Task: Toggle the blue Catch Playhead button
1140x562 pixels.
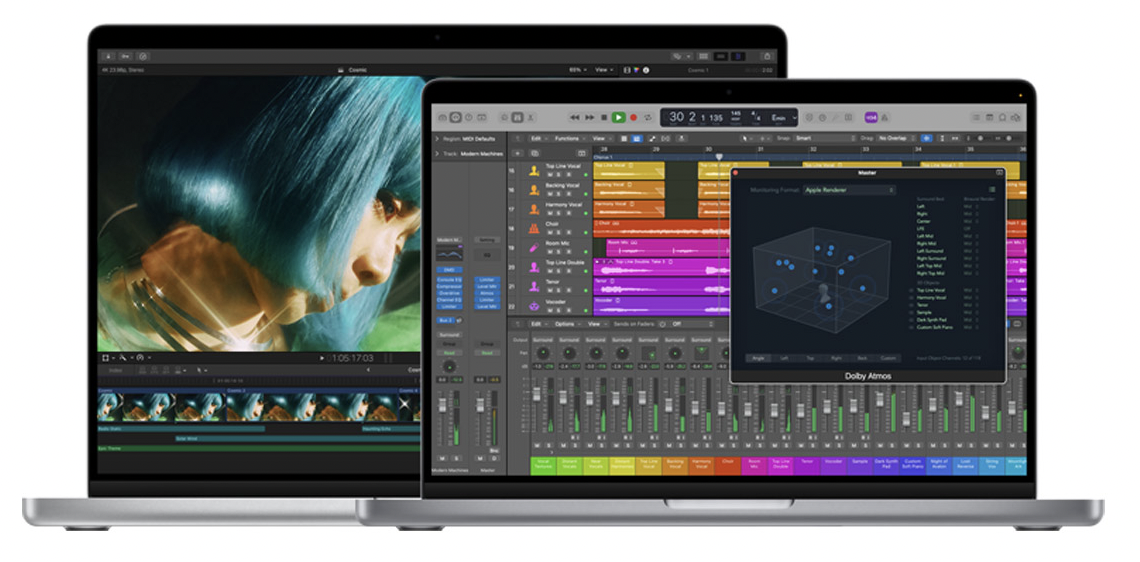Action: coord(927,138)
